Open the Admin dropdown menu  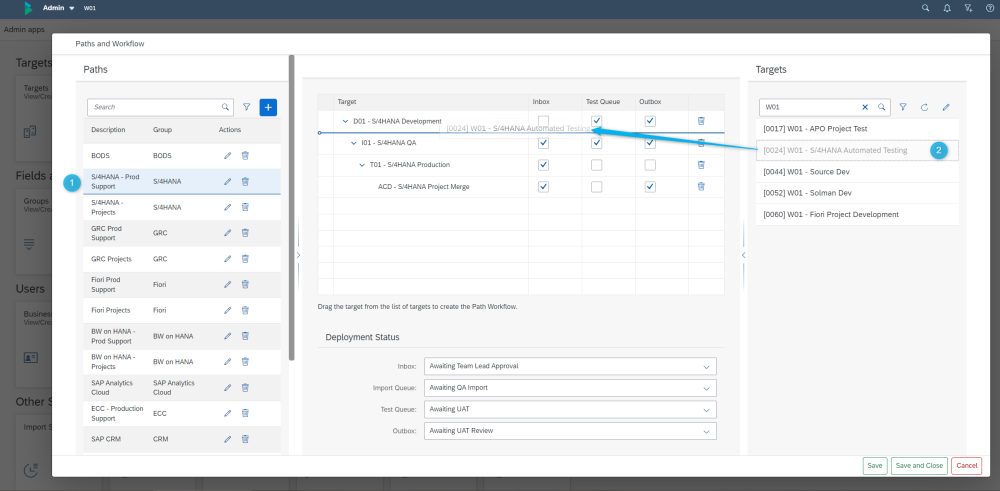click(x=59, y=8)
